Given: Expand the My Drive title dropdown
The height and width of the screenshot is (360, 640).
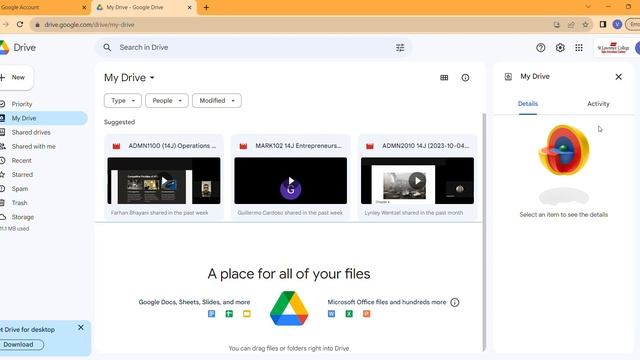Looking at the screenshot, I should [x=152, y=78].
